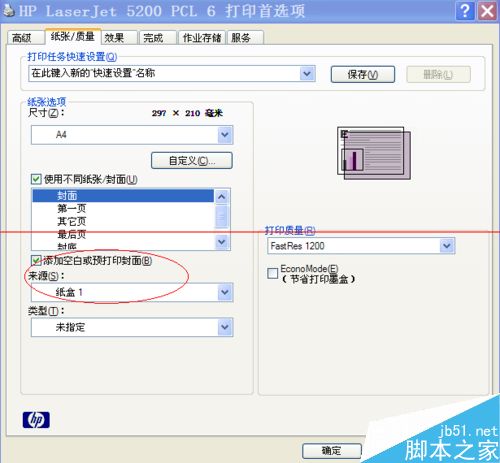Click the page list scrollbar thumb

(x=222, y=217)
